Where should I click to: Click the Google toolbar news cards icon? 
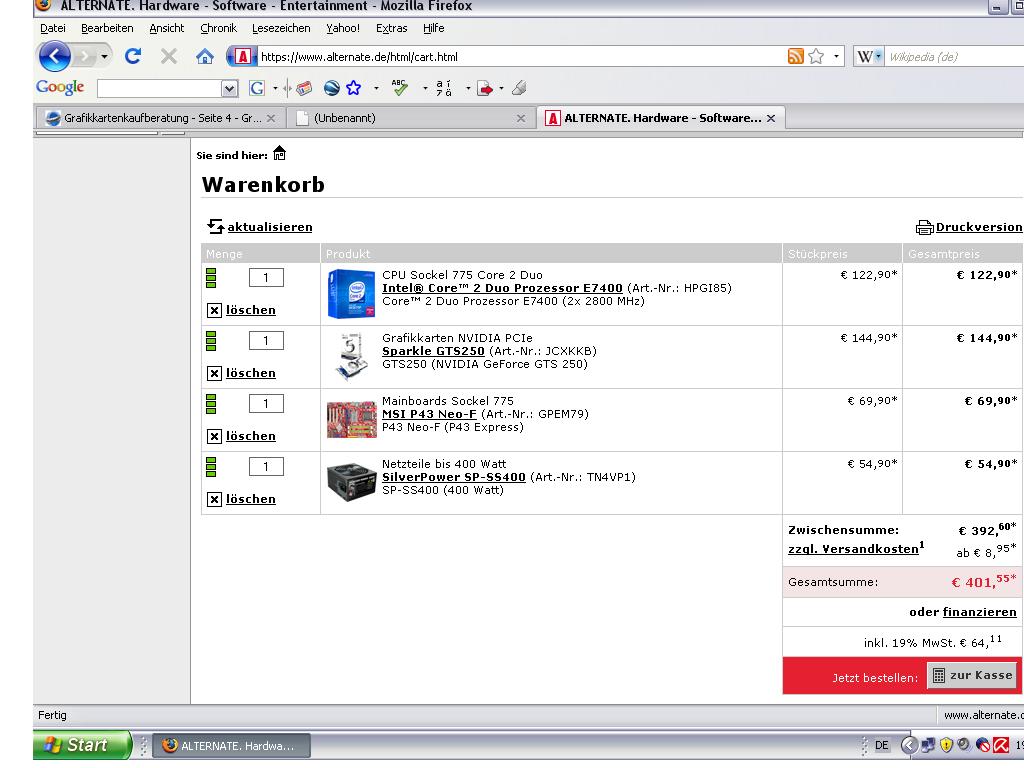coord(304,88)
